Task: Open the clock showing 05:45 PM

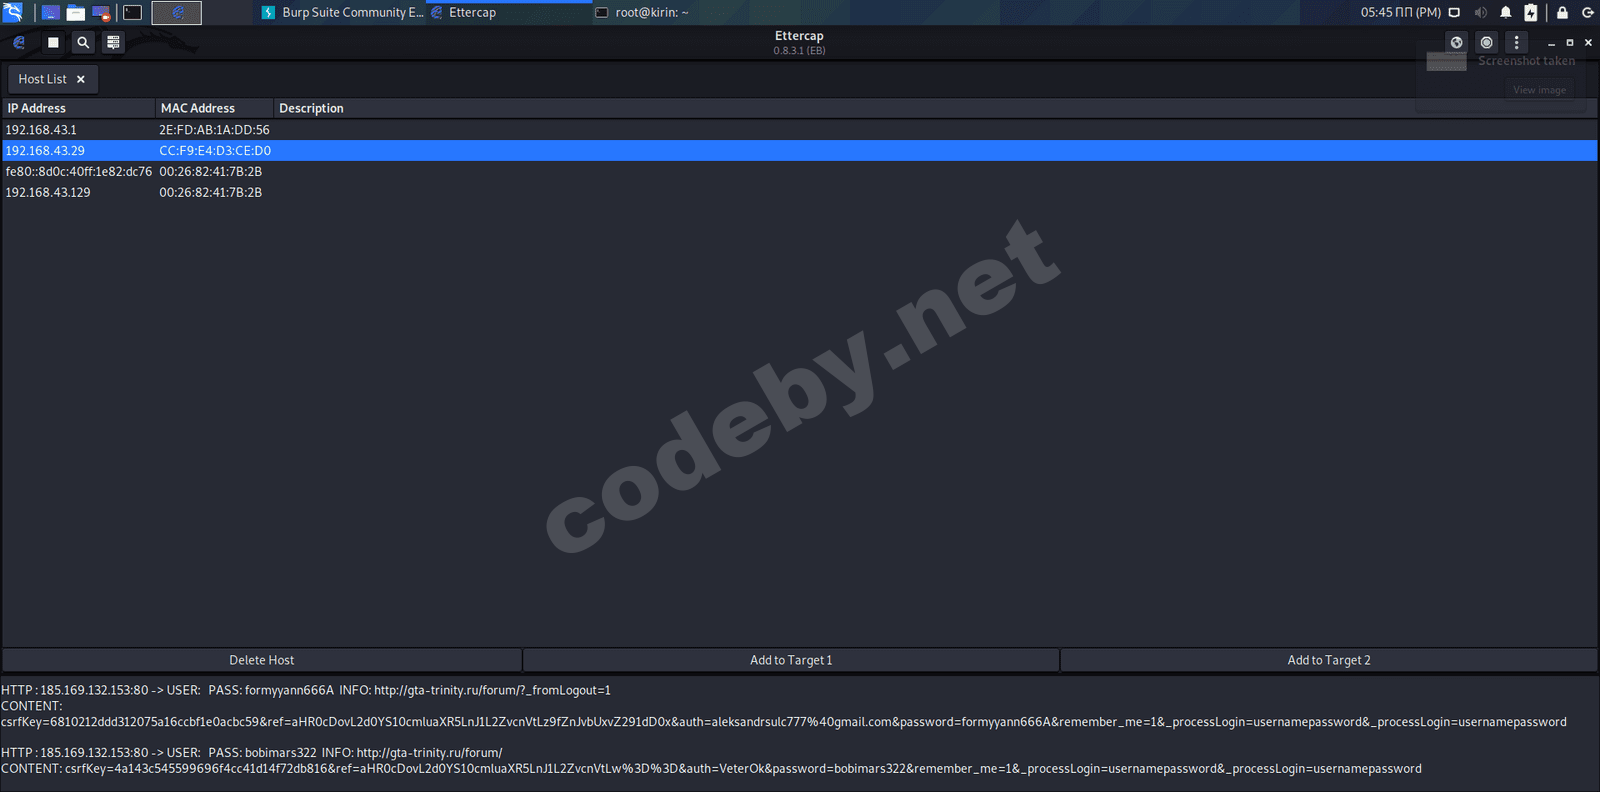Action: [x=1400, y=12]
